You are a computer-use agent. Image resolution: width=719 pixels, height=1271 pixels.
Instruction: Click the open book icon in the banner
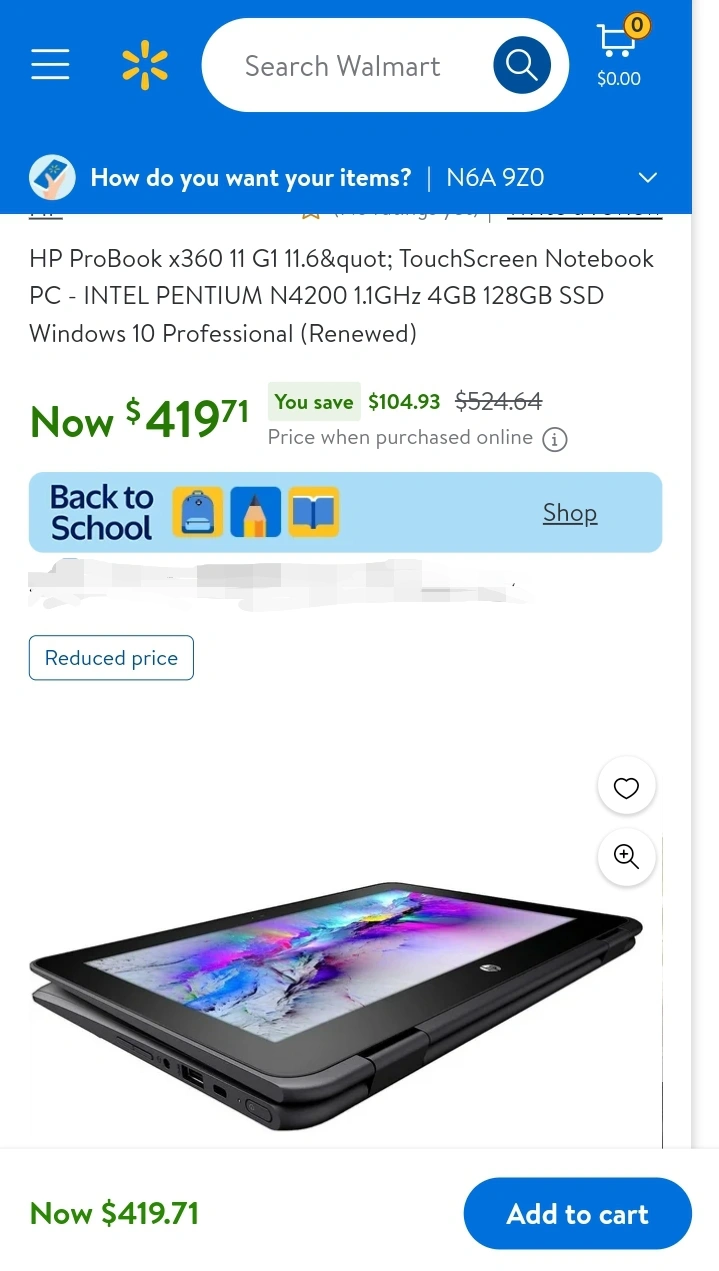pos(314,512)
